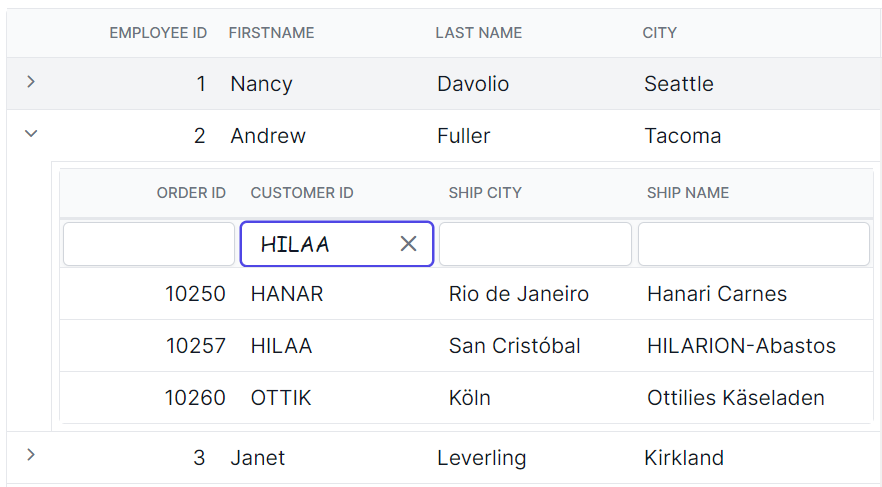Click the Ship Name filter field
This screenshot has height=487, width=882.
pos(754,244)
